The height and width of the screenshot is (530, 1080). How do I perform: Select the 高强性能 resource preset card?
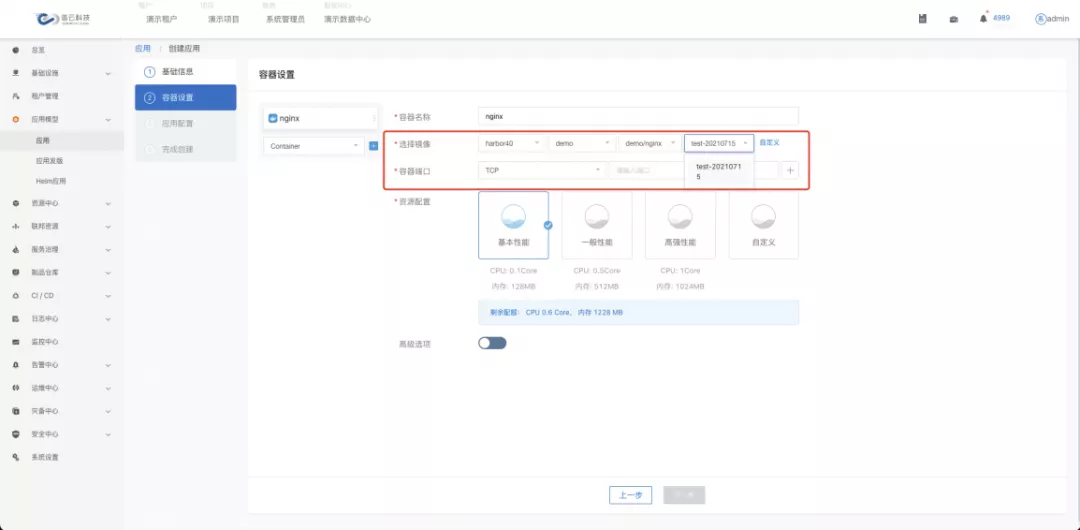pos(680,225)
